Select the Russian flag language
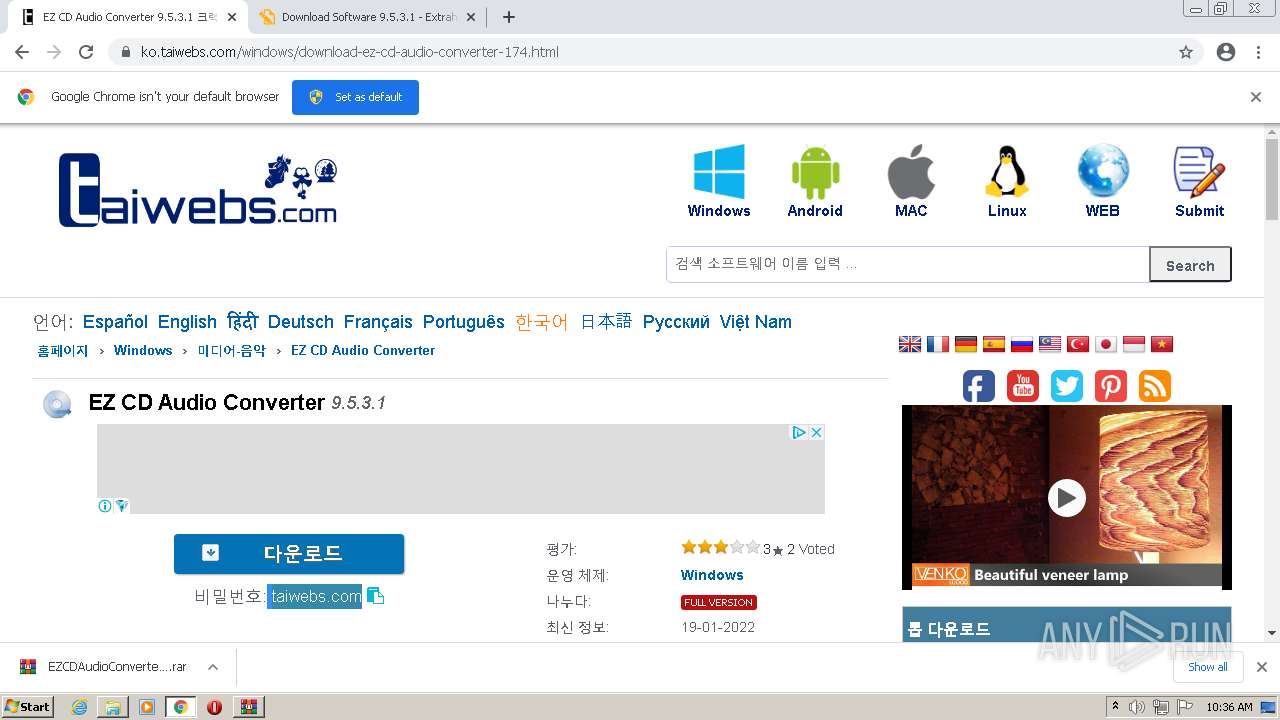Viewport: 1280px width, 720px height. 1022,344
